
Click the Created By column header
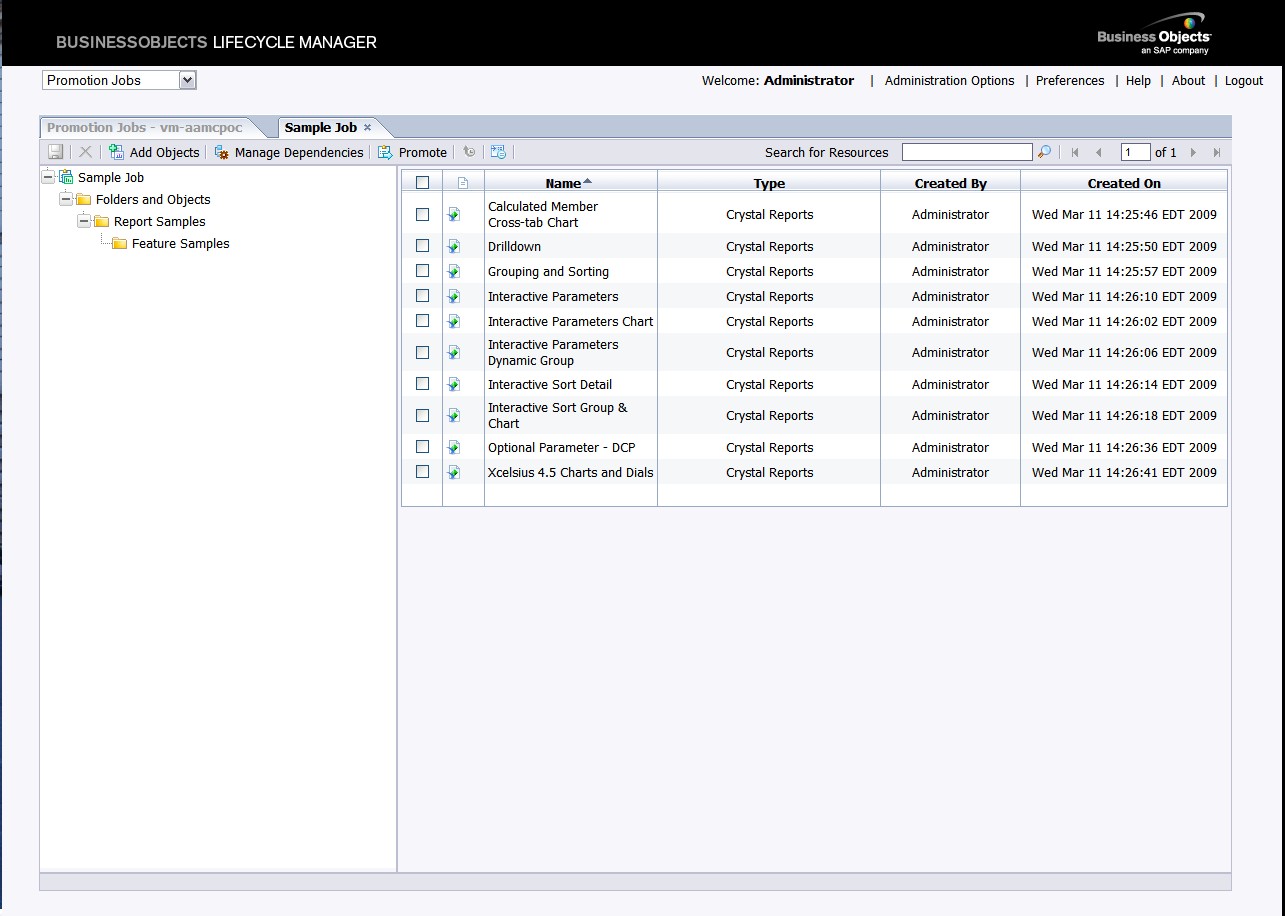pyautogui.click(x=950, y=183)
